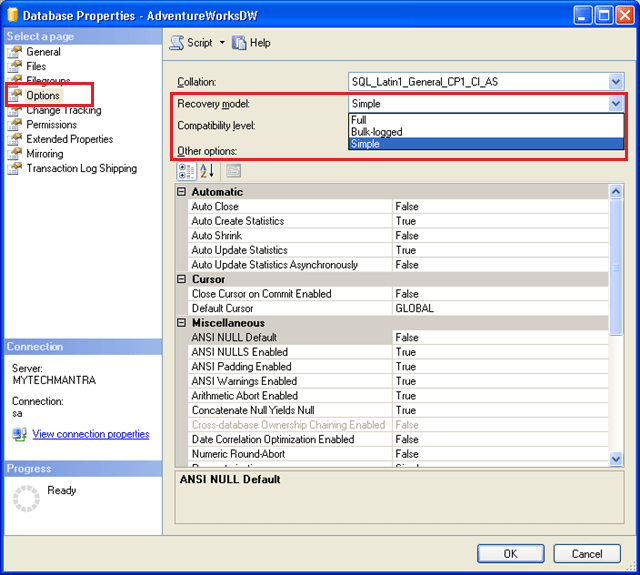Click the options grid scrollbar thumb

616,267
